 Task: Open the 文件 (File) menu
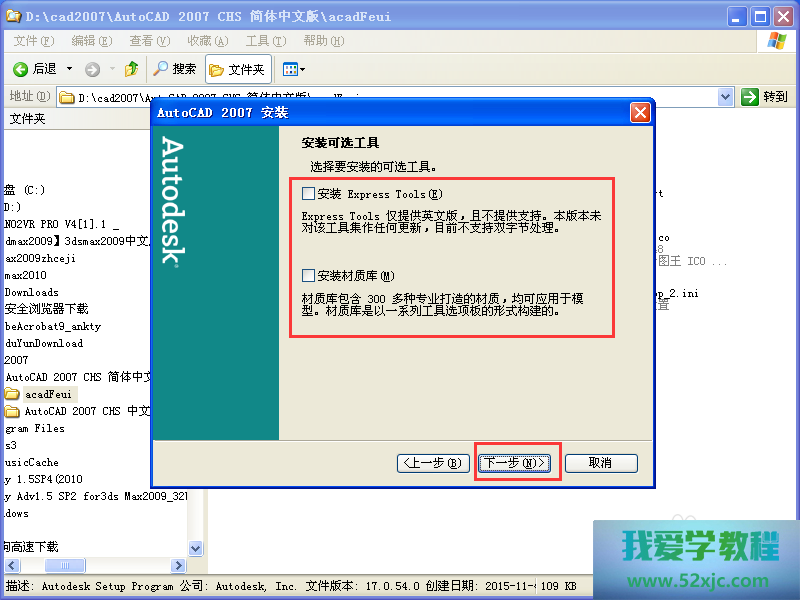[33, 41]
